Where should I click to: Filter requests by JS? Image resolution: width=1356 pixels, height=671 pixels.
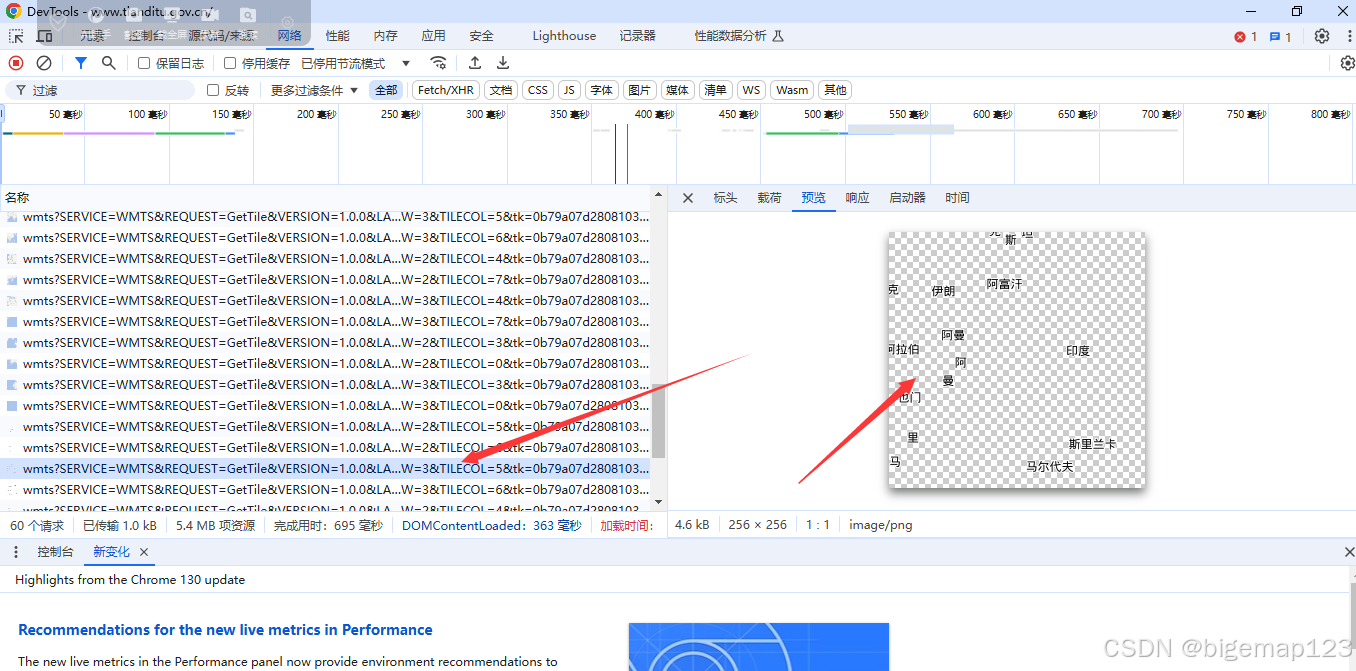coord(569,90)
